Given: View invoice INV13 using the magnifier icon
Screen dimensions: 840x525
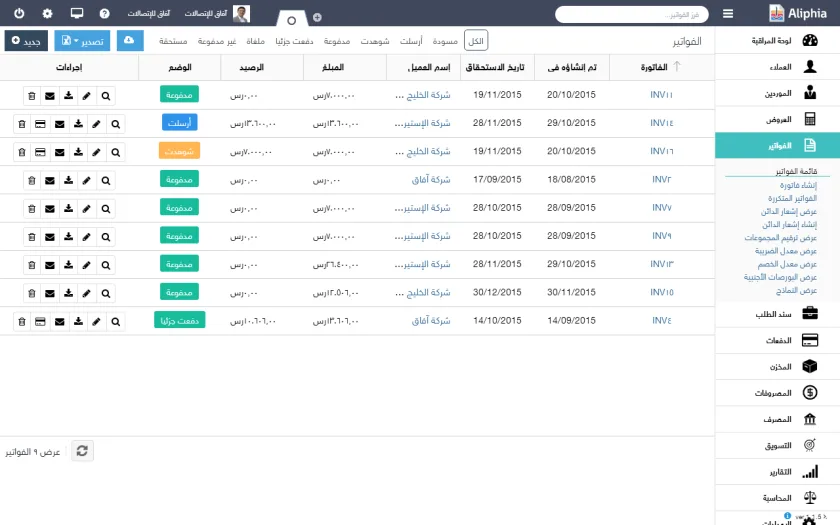Looking at the screenshot, I should click(x=106, y=265).
